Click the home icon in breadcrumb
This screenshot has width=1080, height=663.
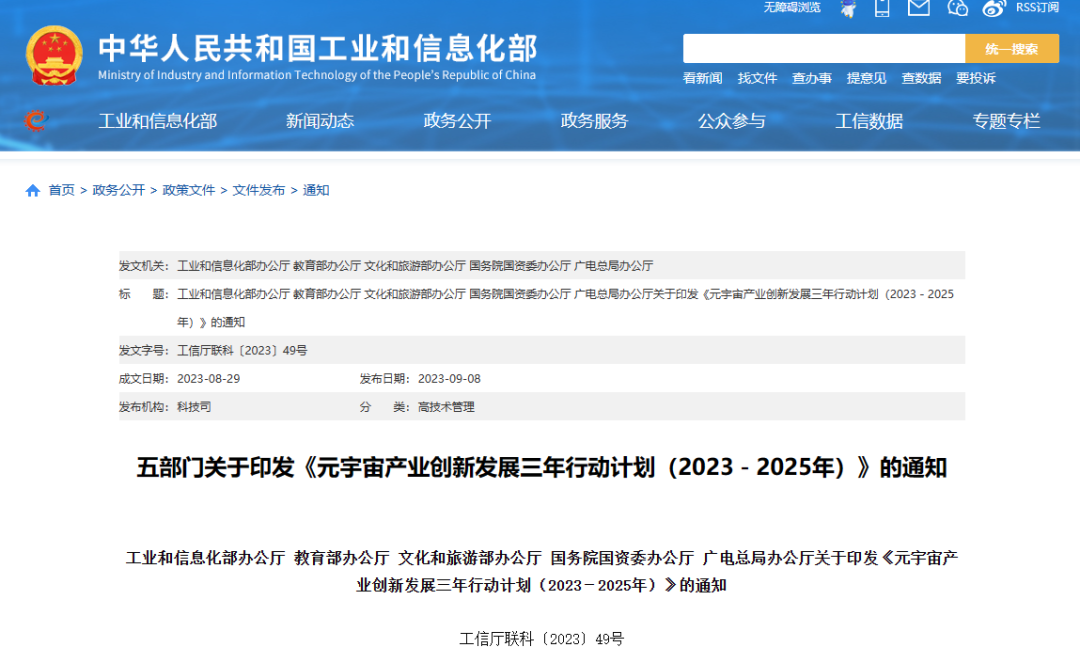[x=33, y=190]
